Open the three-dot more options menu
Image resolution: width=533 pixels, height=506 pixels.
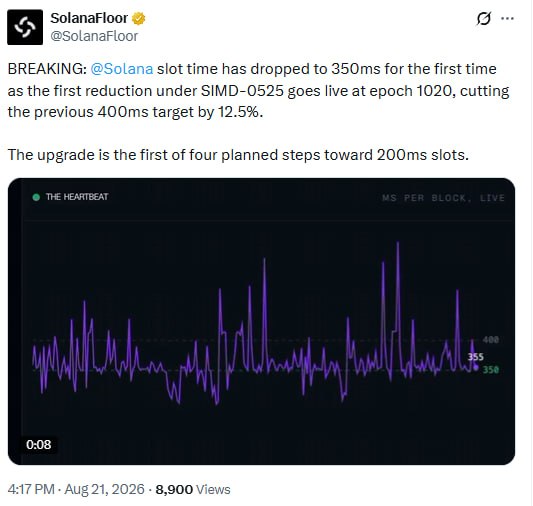[x=508, y=18]
